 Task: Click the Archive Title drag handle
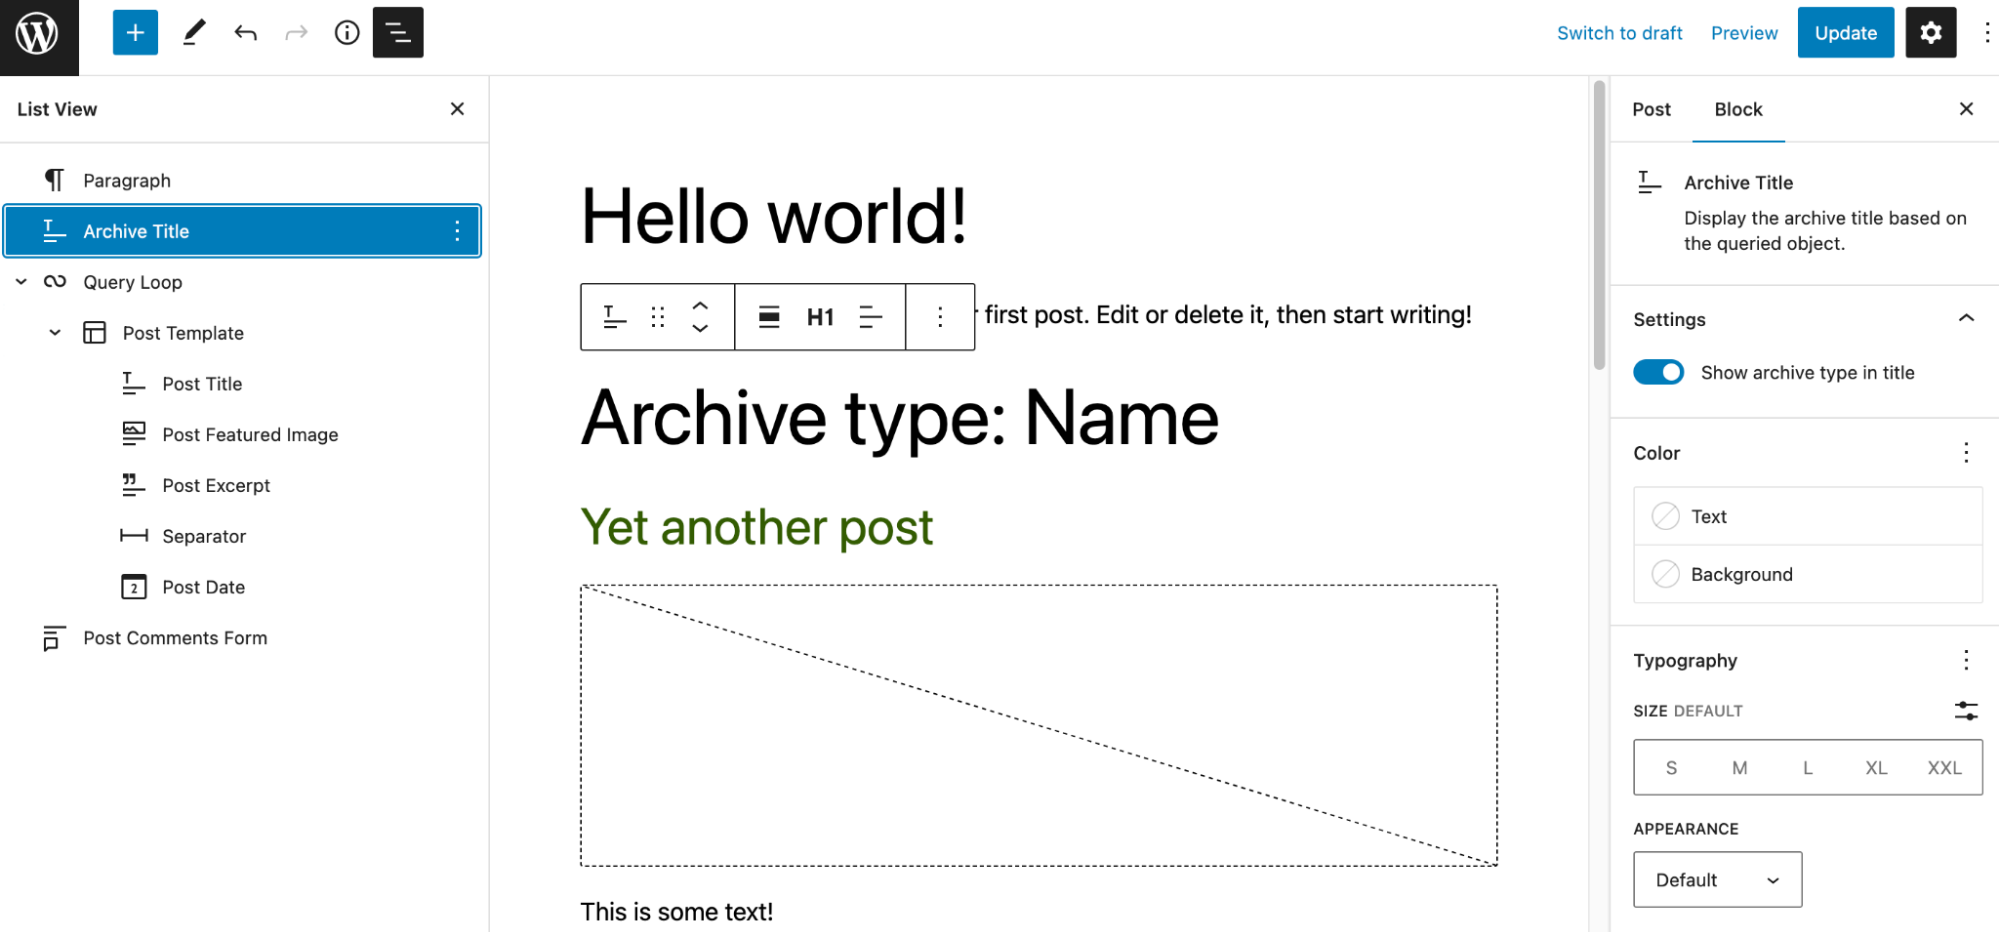pyautogui.click(x=657, y=317)
